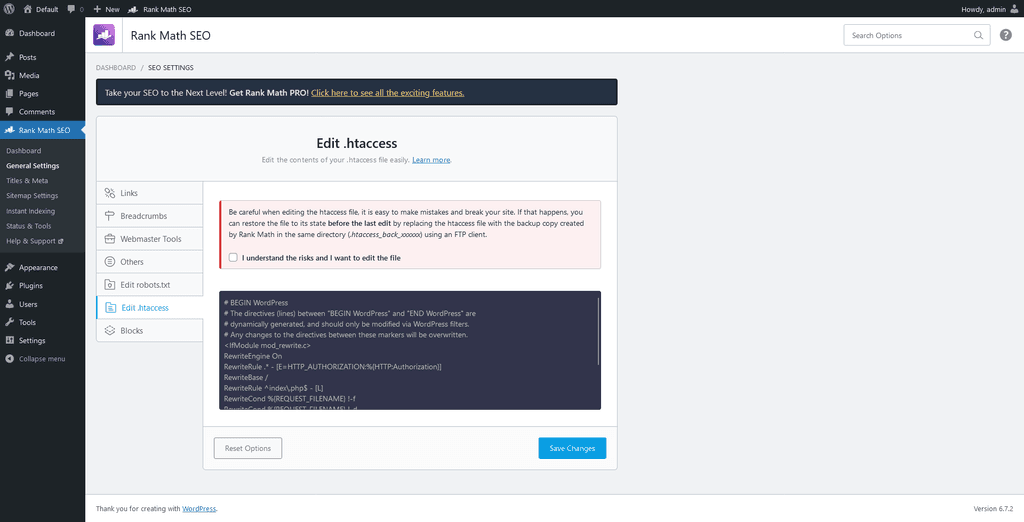Open General Settings submenu item
This screenshot has width=1024, height=522.
(33, 166)
